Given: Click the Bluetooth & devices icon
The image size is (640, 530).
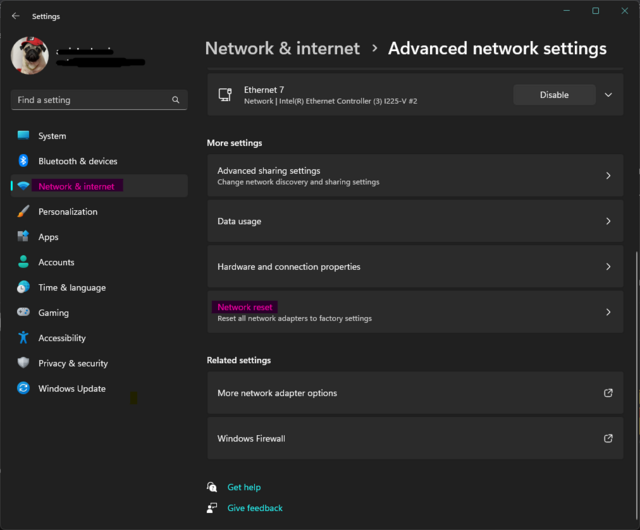Looking at the screenshot, I should click(23, 161).
